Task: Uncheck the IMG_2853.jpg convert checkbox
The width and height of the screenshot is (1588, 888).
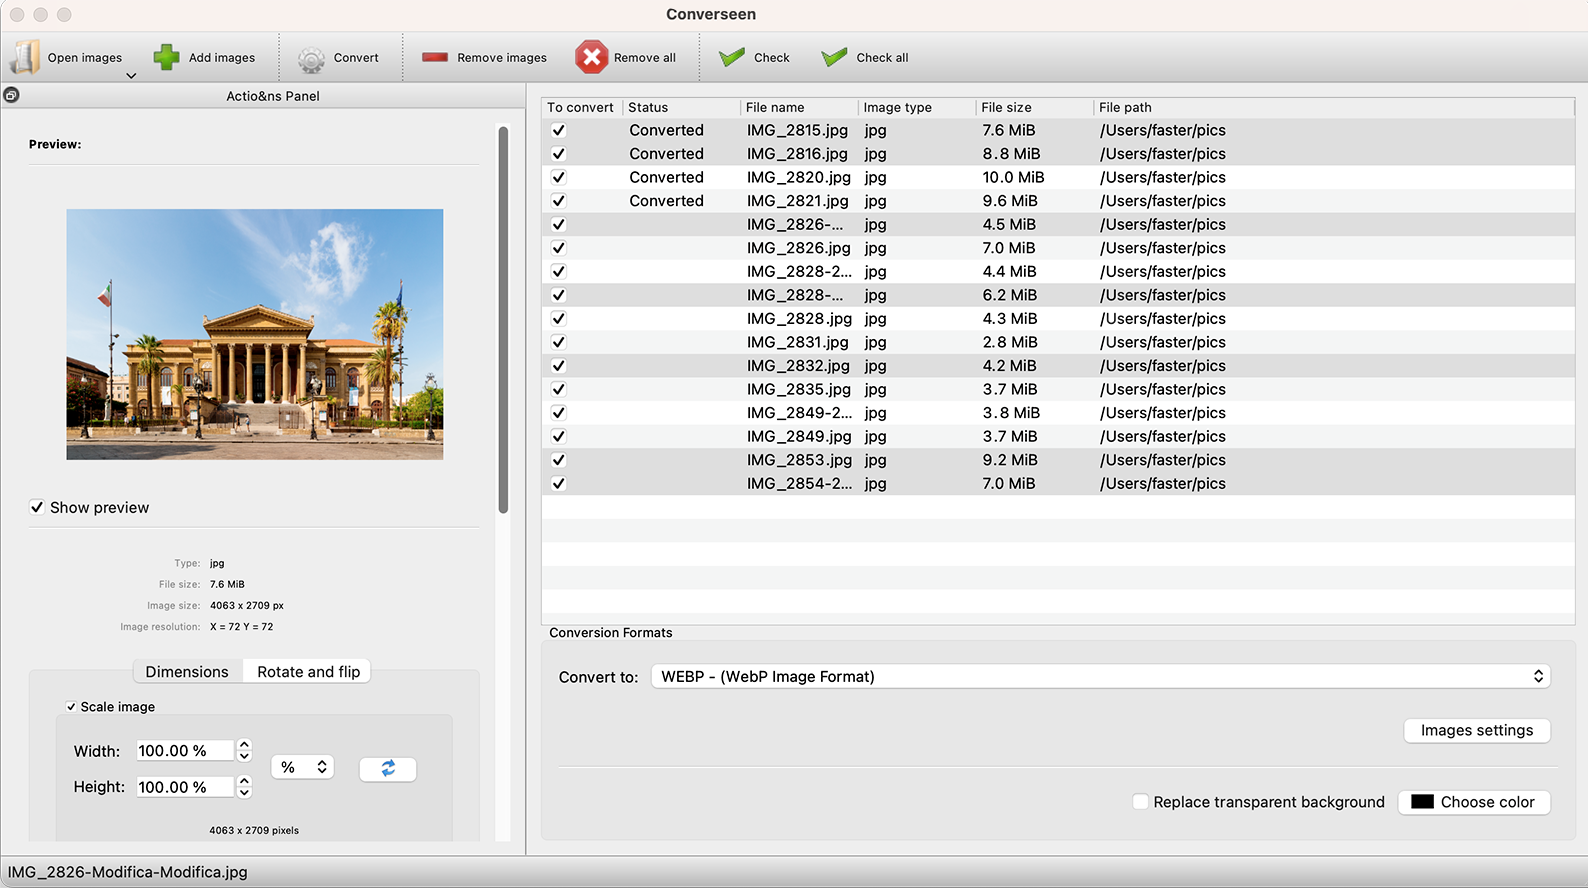Action: (x=558, y=460)
